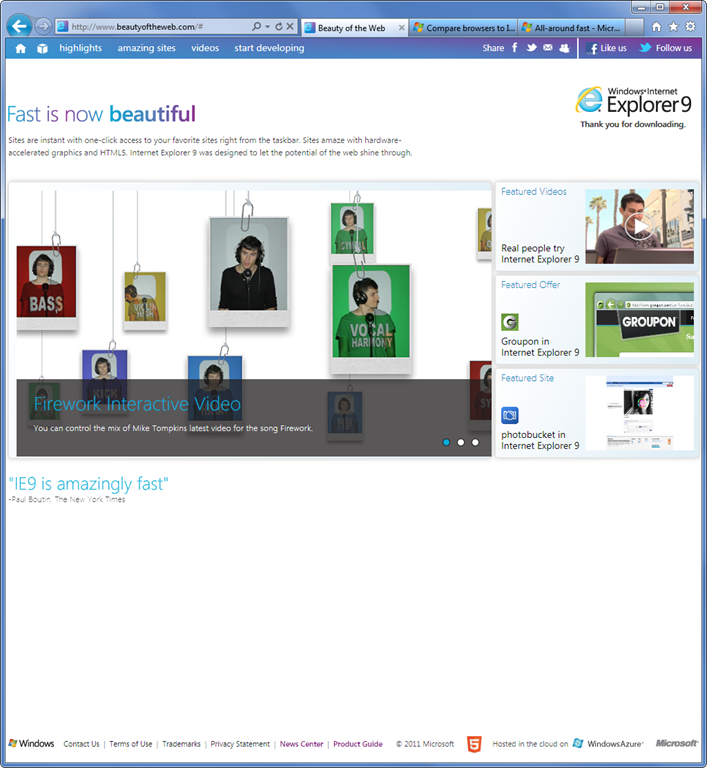Refresh the page using address bar icon
707x768 pixels.
tap(279, 26)
